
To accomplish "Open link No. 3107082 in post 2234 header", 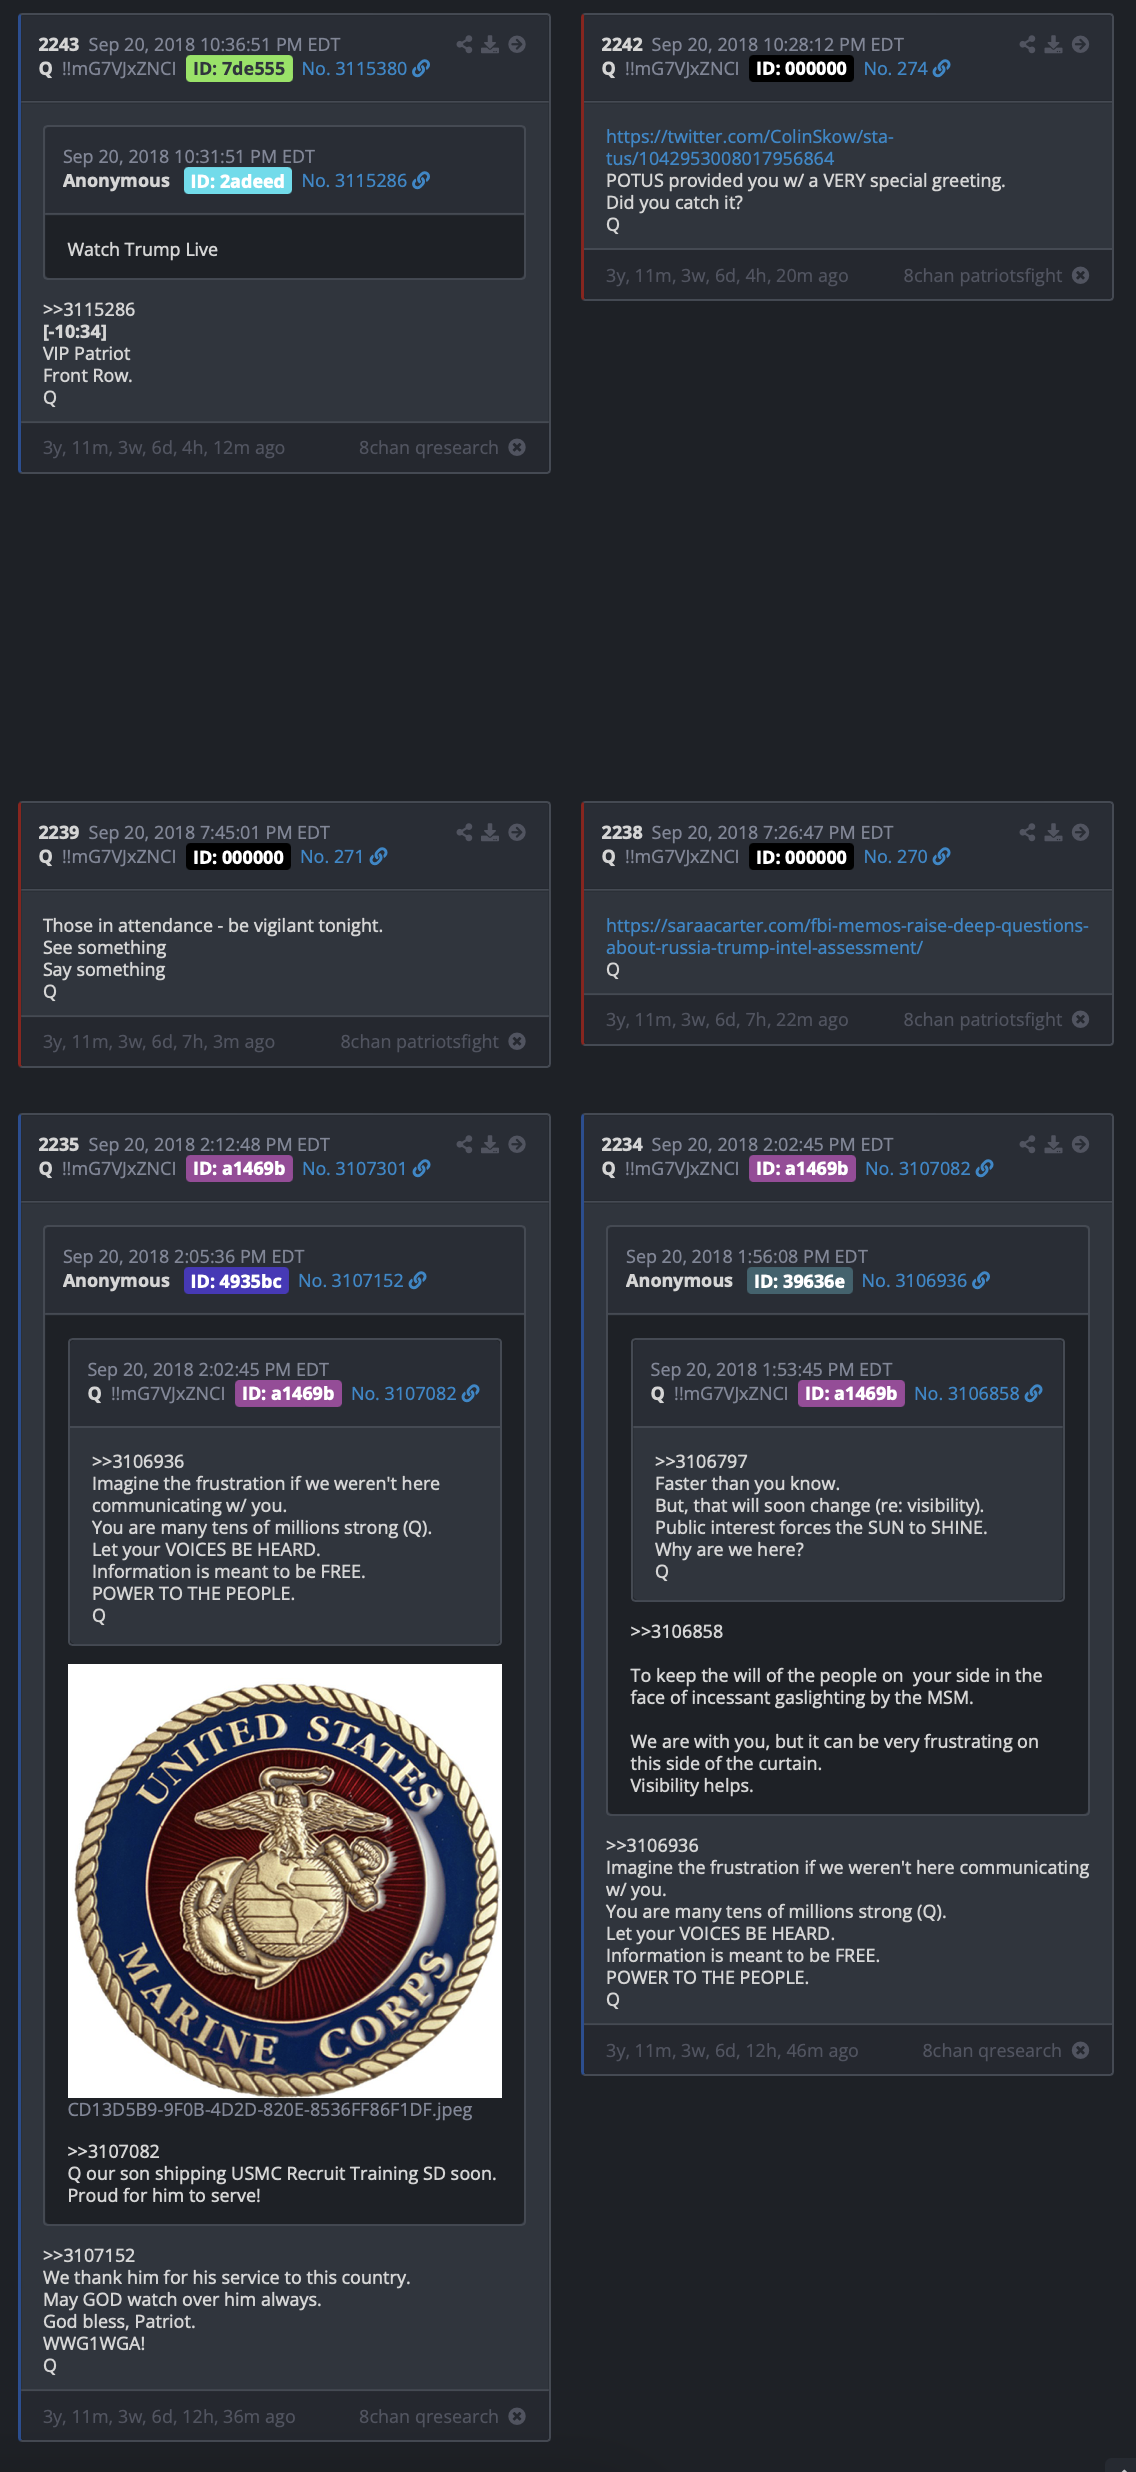I will coord(929,1169).
